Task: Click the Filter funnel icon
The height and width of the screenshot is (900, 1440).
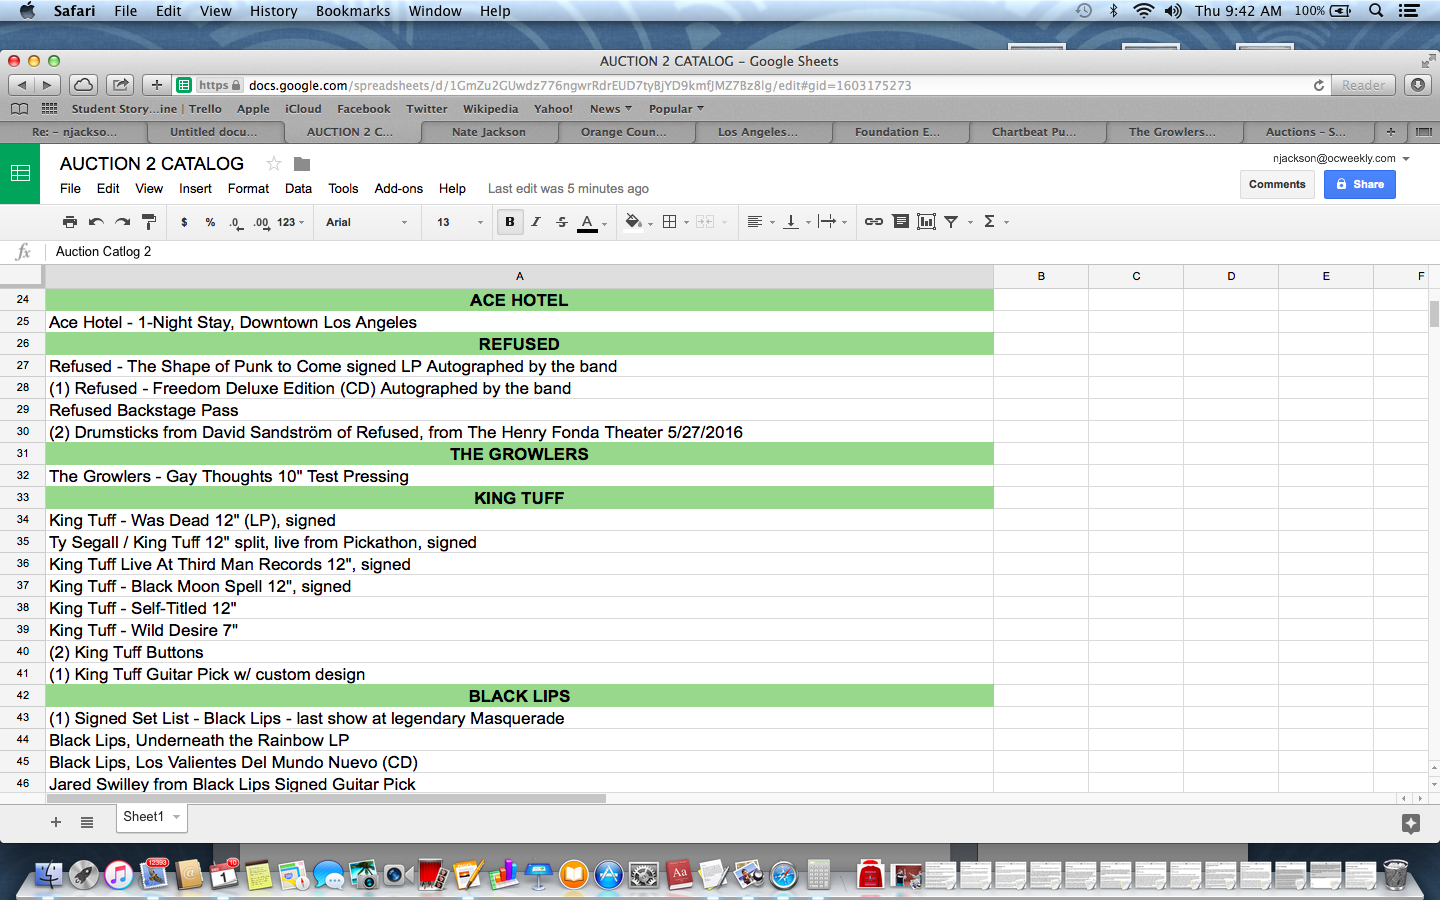Action: 952,222
